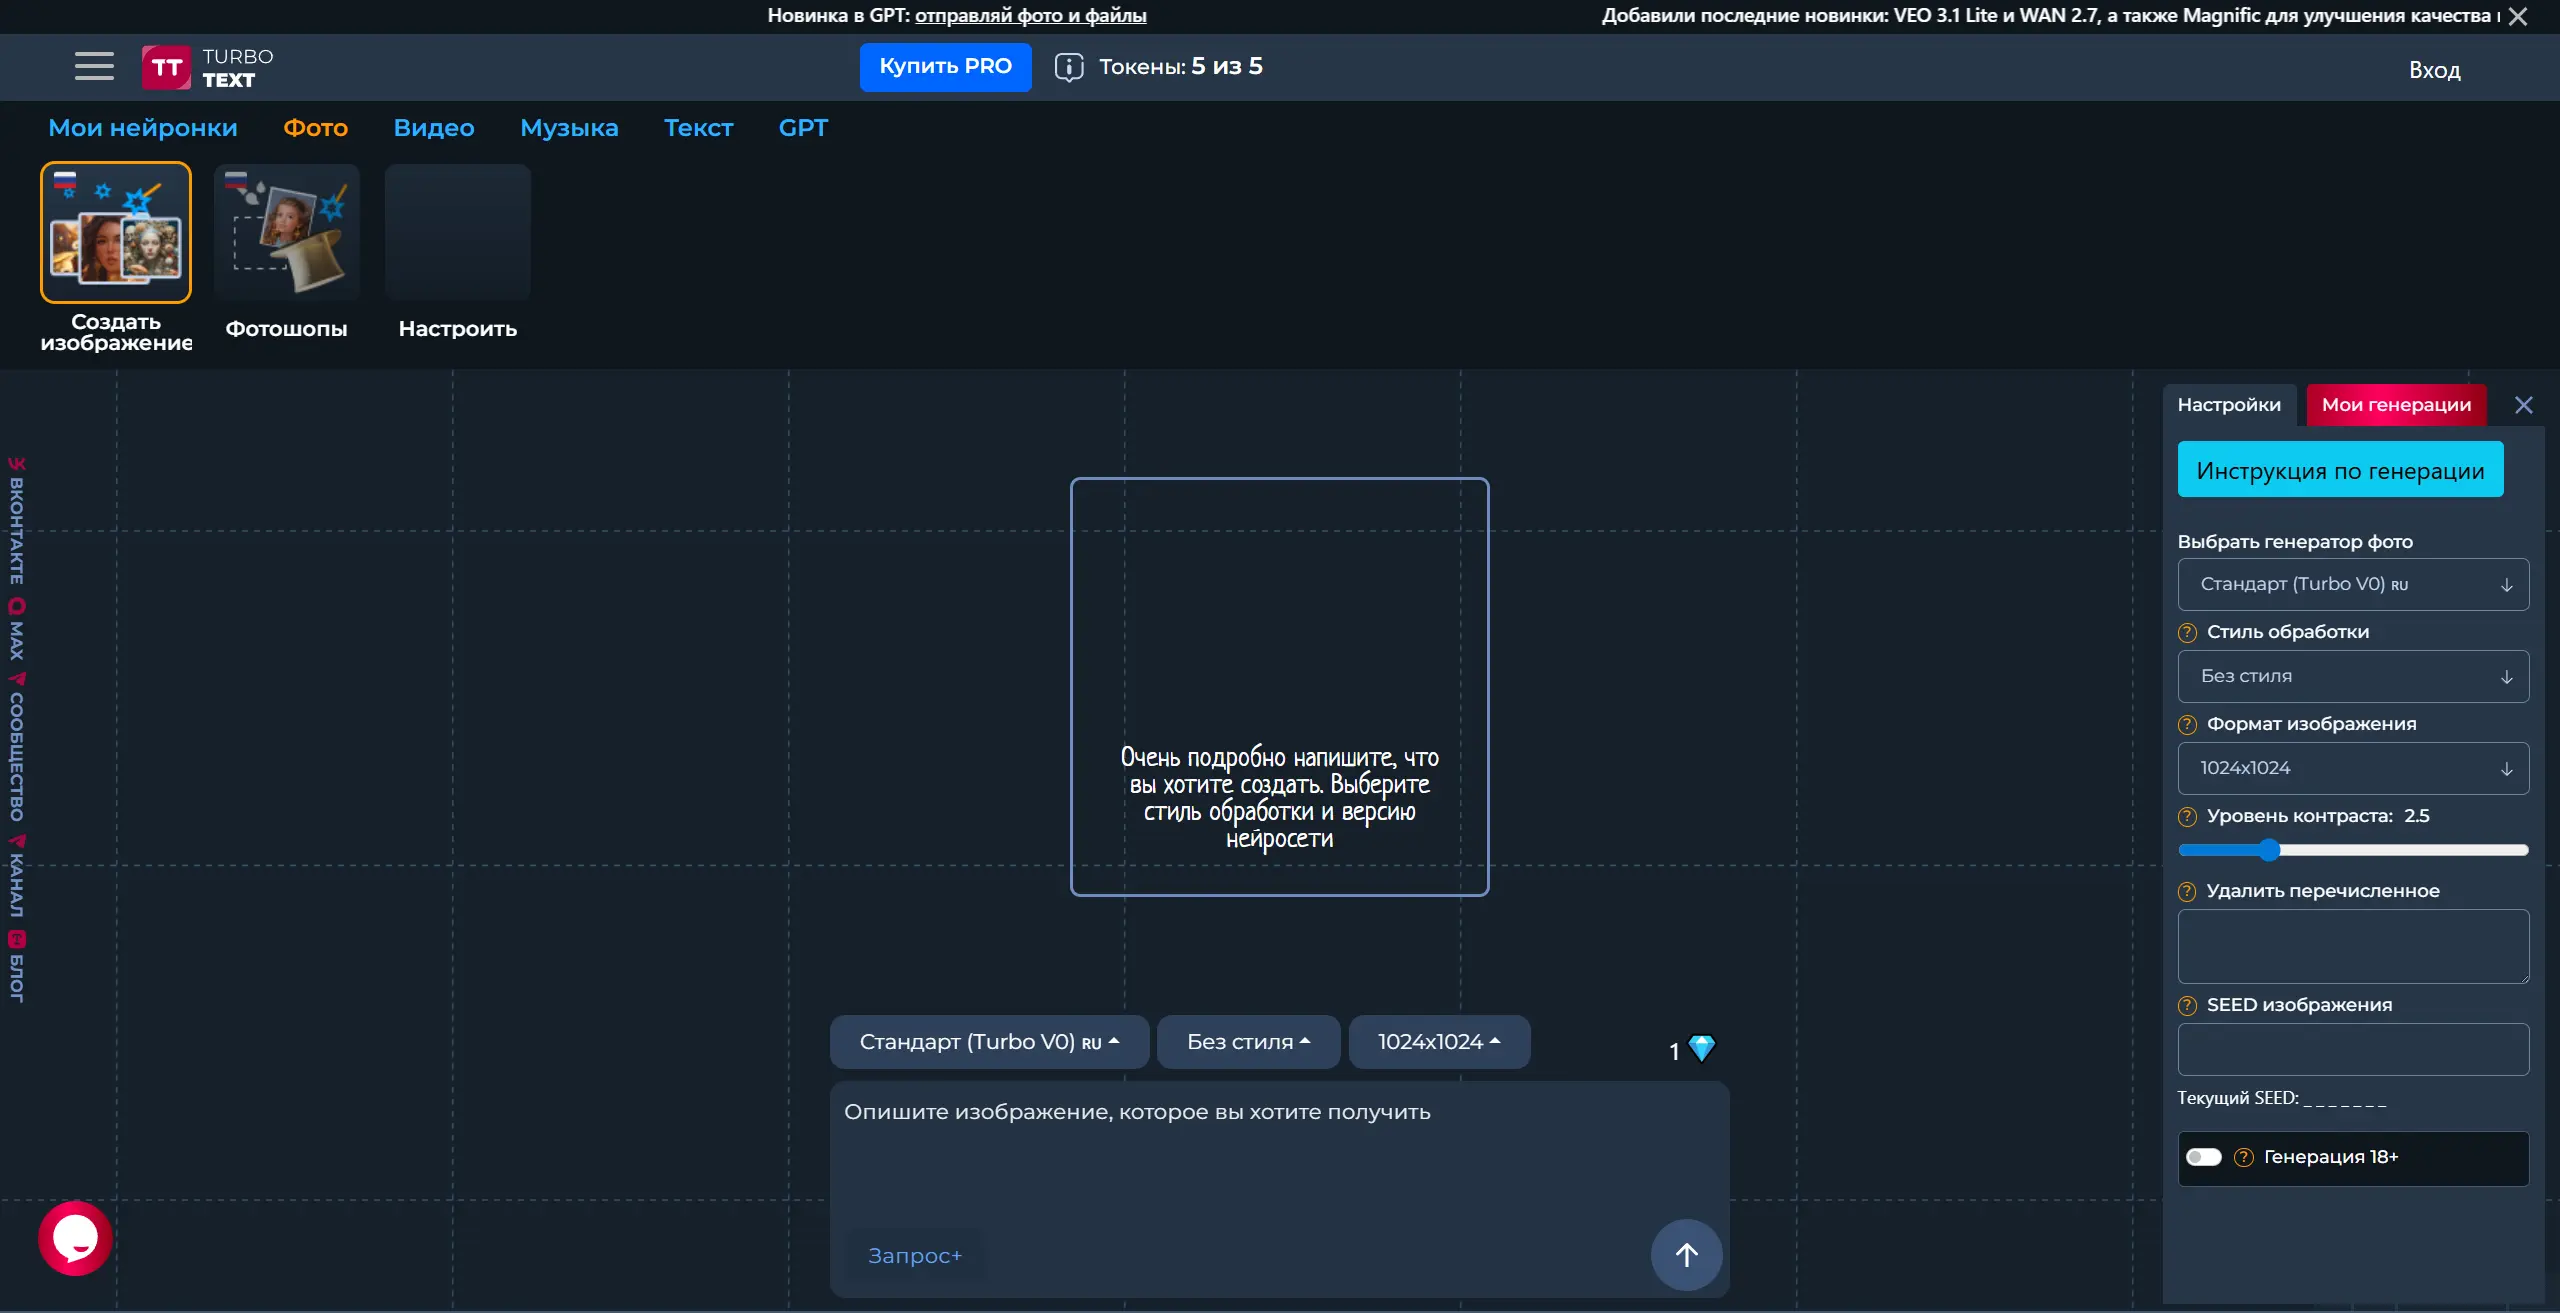The width and height of the screenshot is (2560, 1313).
Task: Click the token diamond cost icon
Action: click(x=1701, y=1048)
